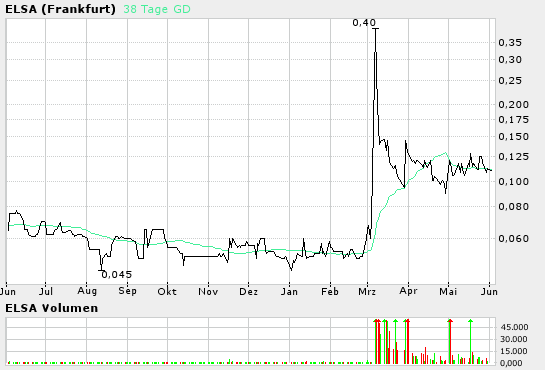Click the '0,175' price axis label
545x370 pixels.
pos(513,120)
